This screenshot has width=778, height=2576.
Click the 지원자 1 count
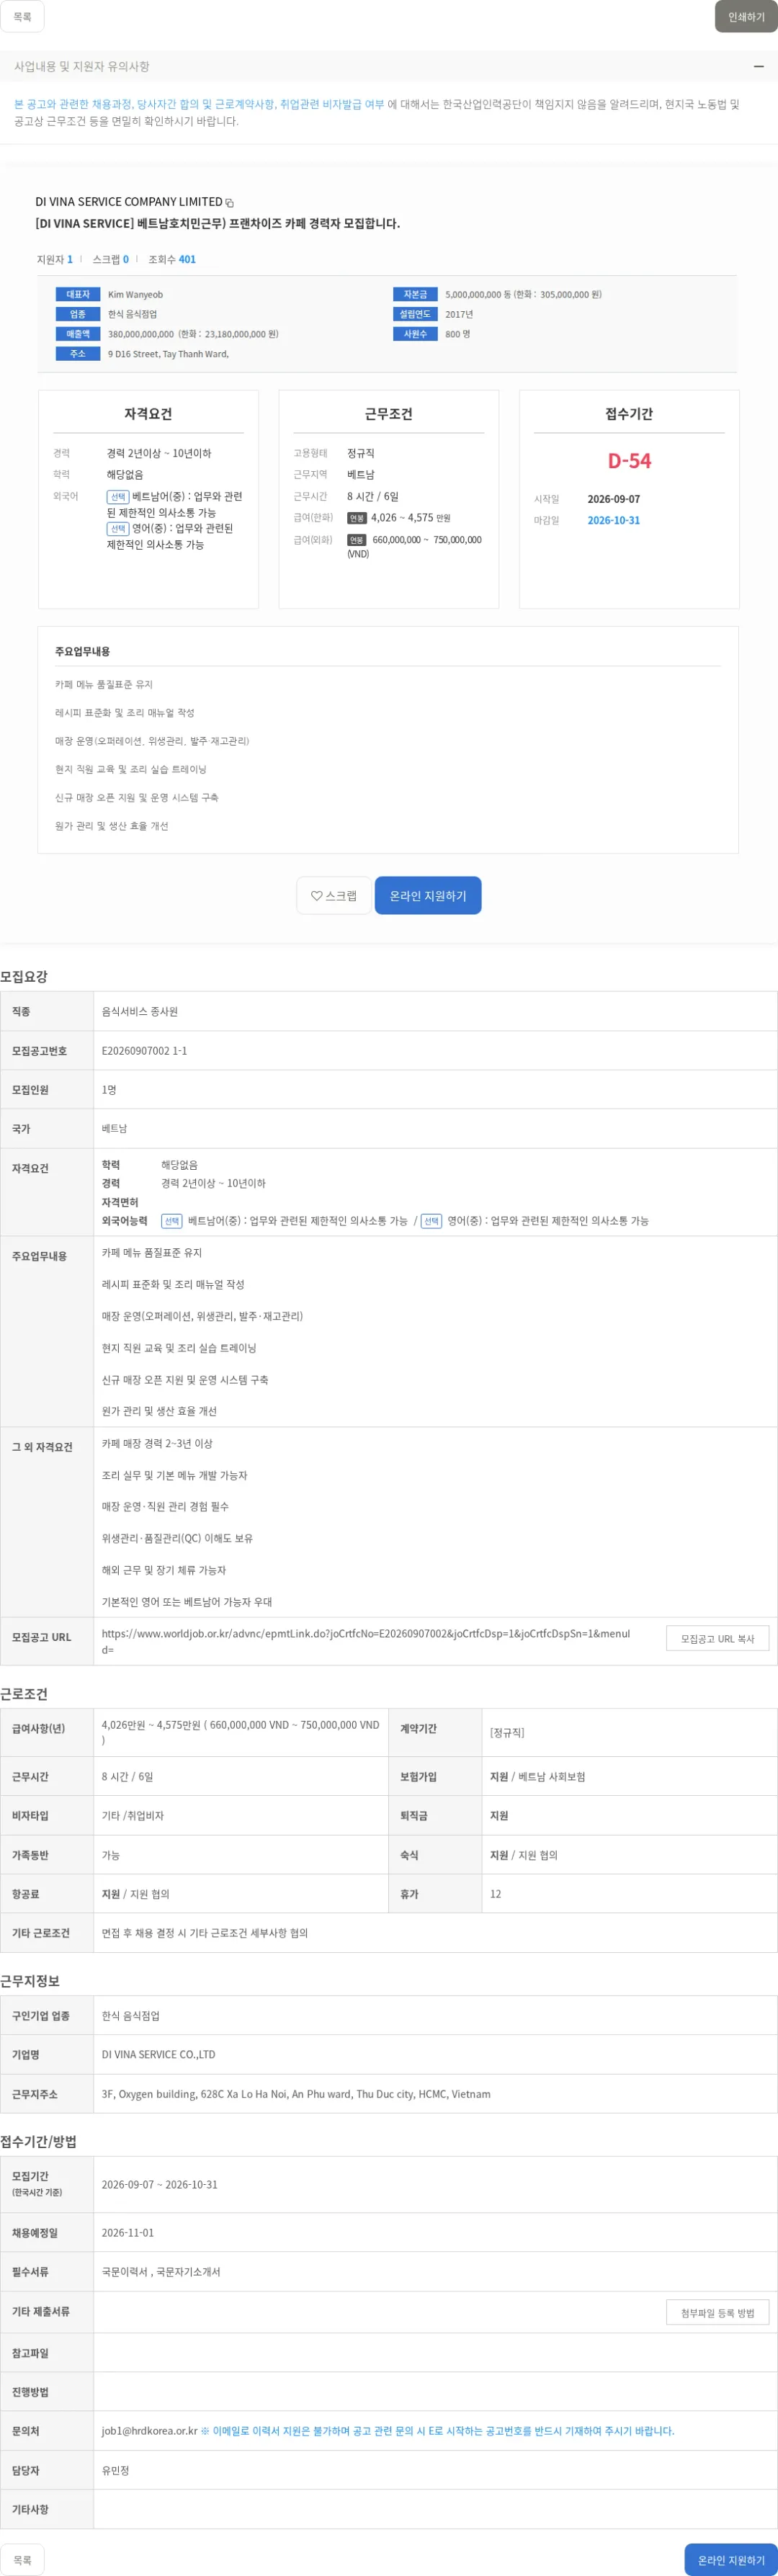(55, 259)
